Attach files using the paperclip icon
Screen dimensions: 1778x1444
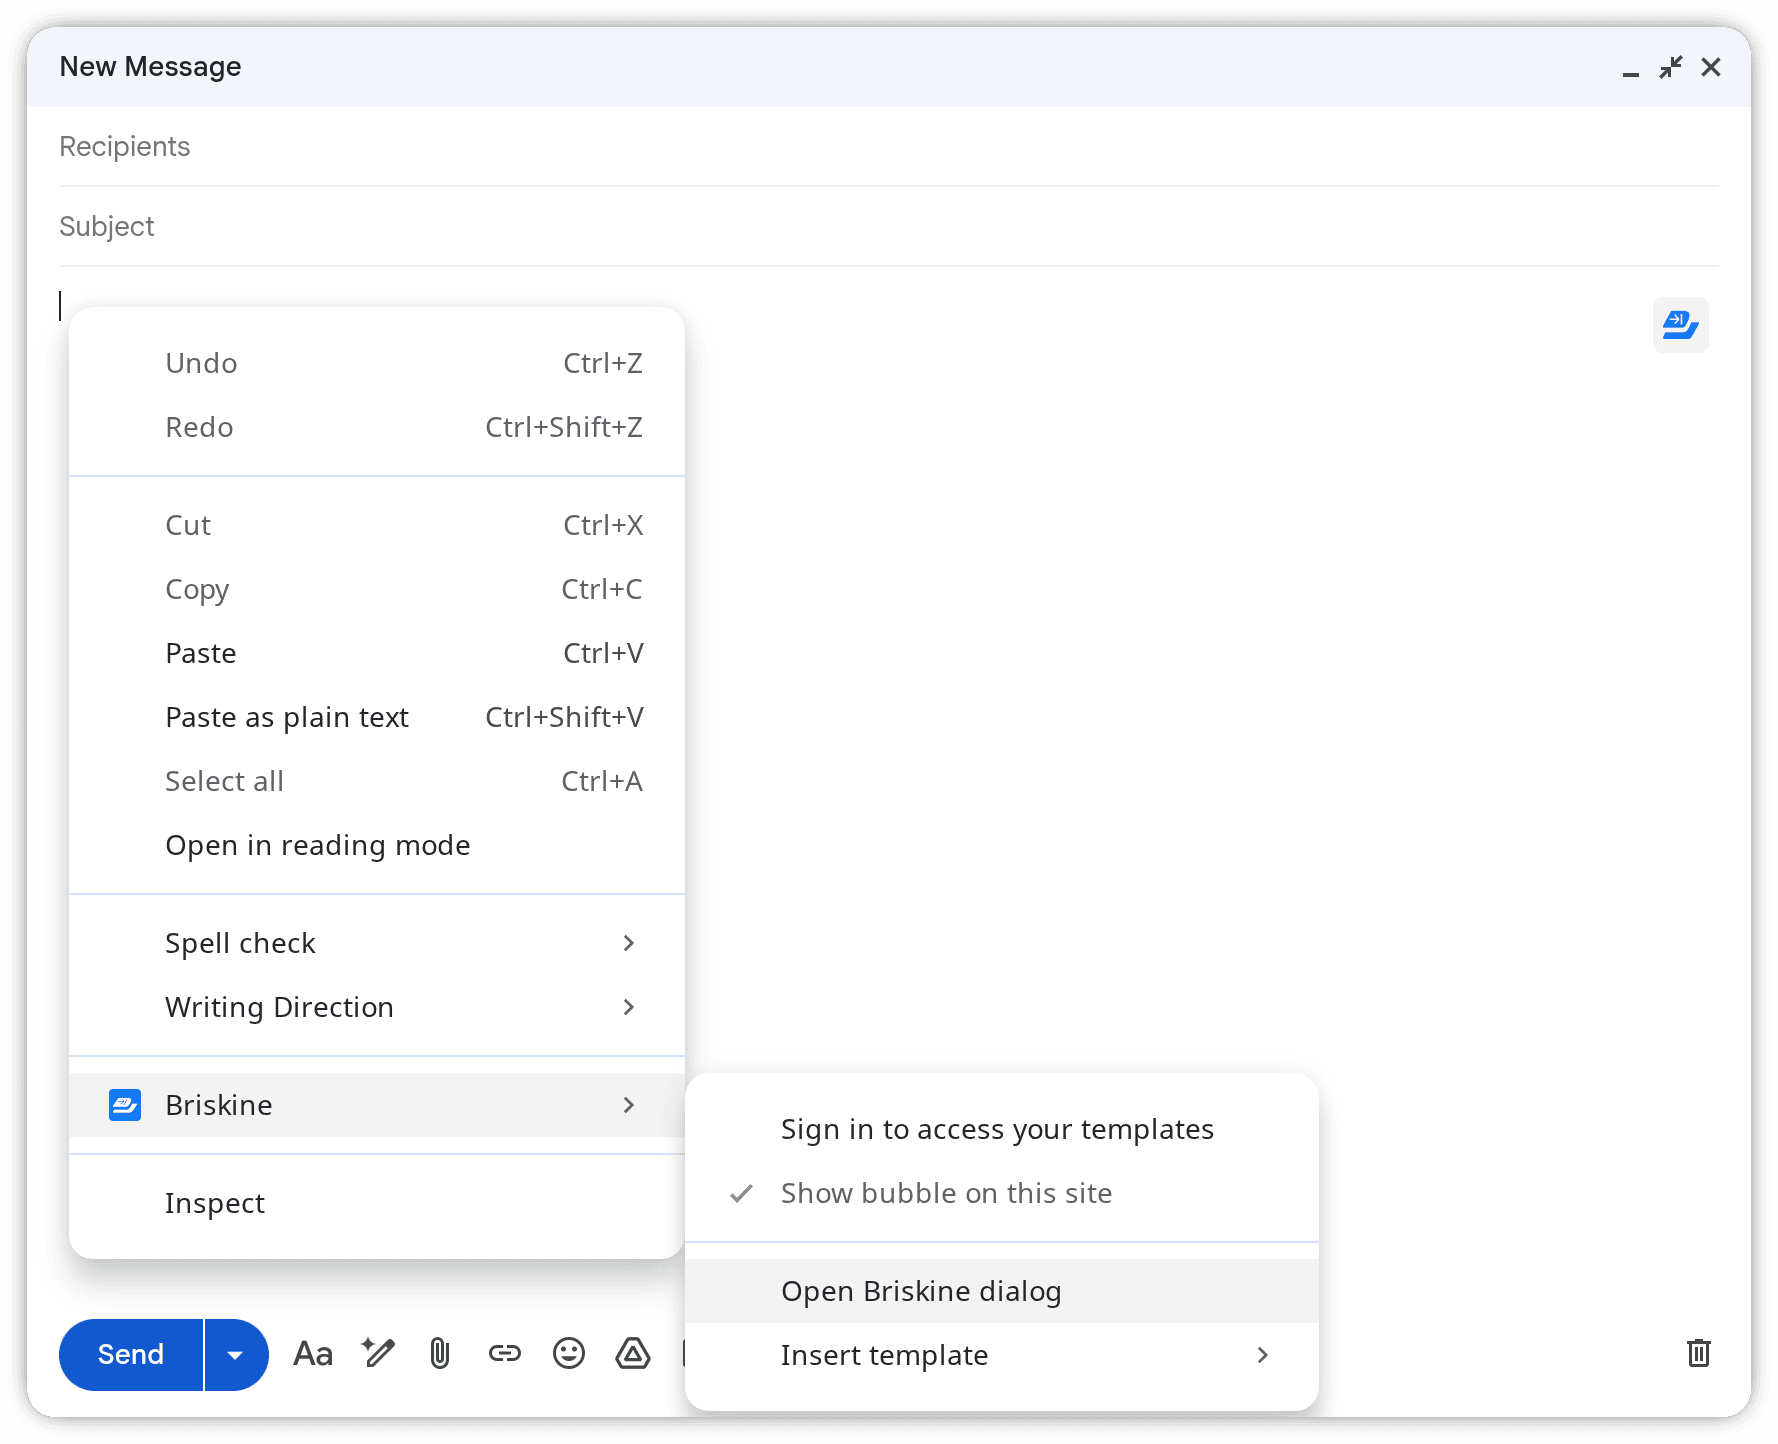(440, 1354)
